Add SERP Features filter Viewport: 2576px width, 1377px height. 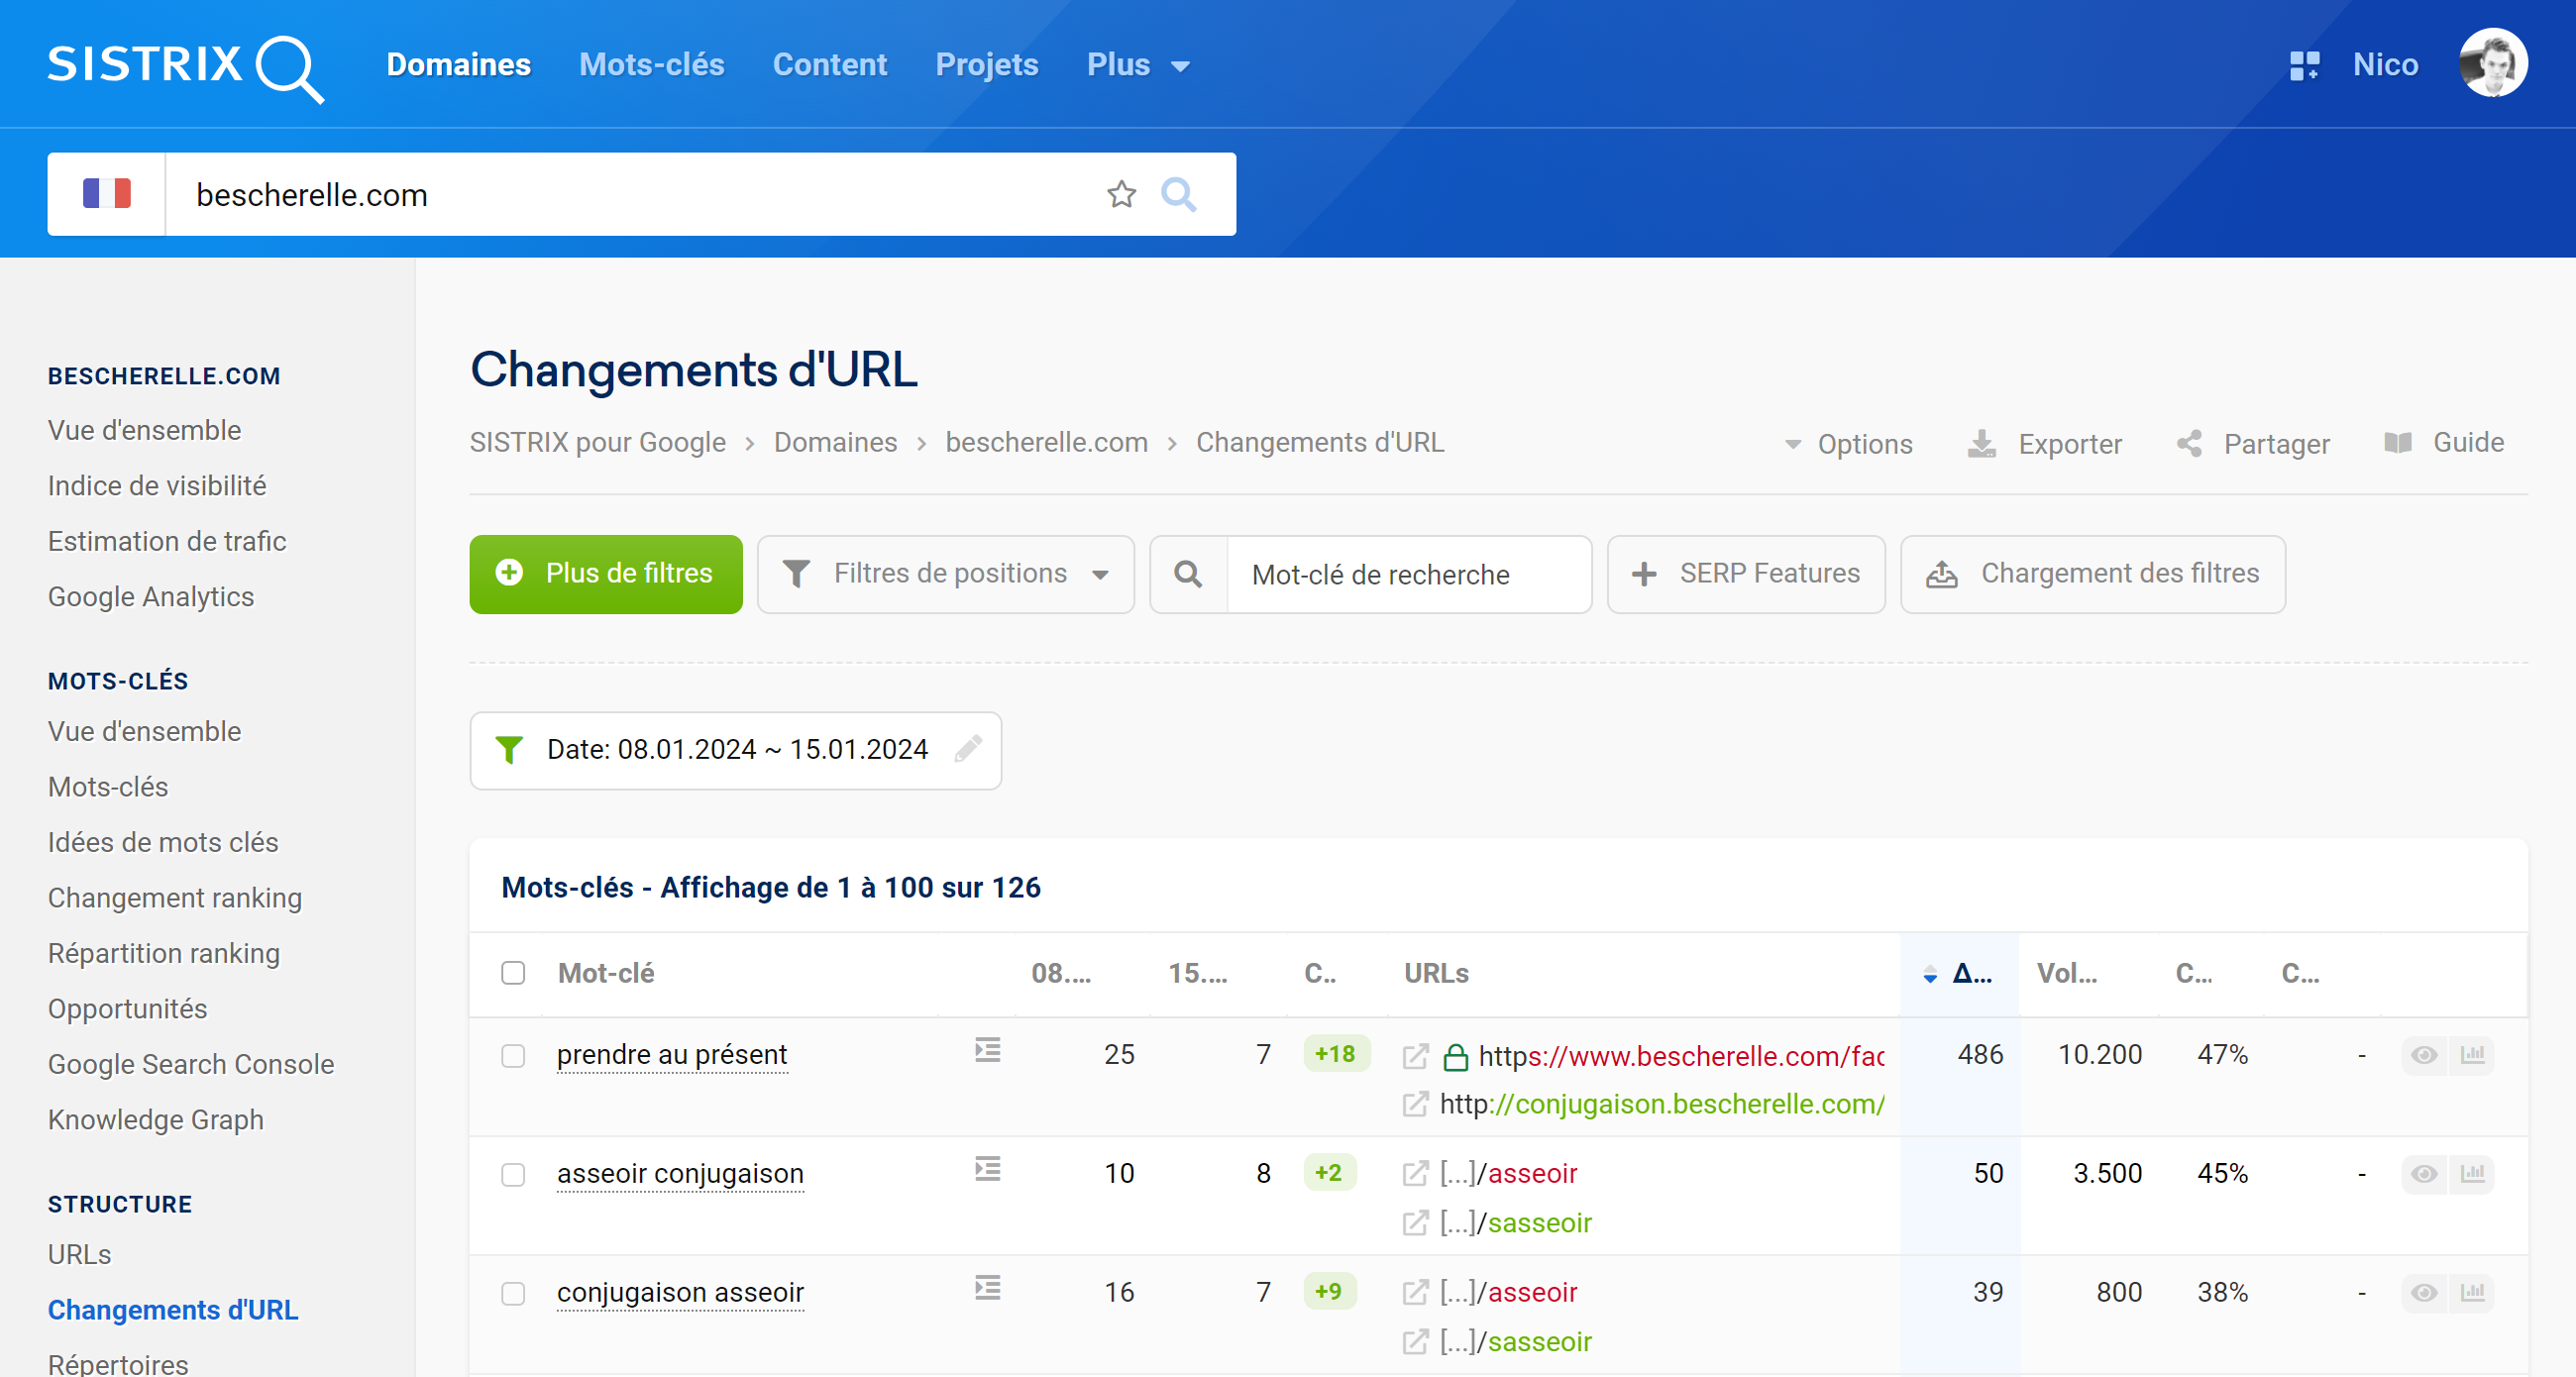(1746, 574)
